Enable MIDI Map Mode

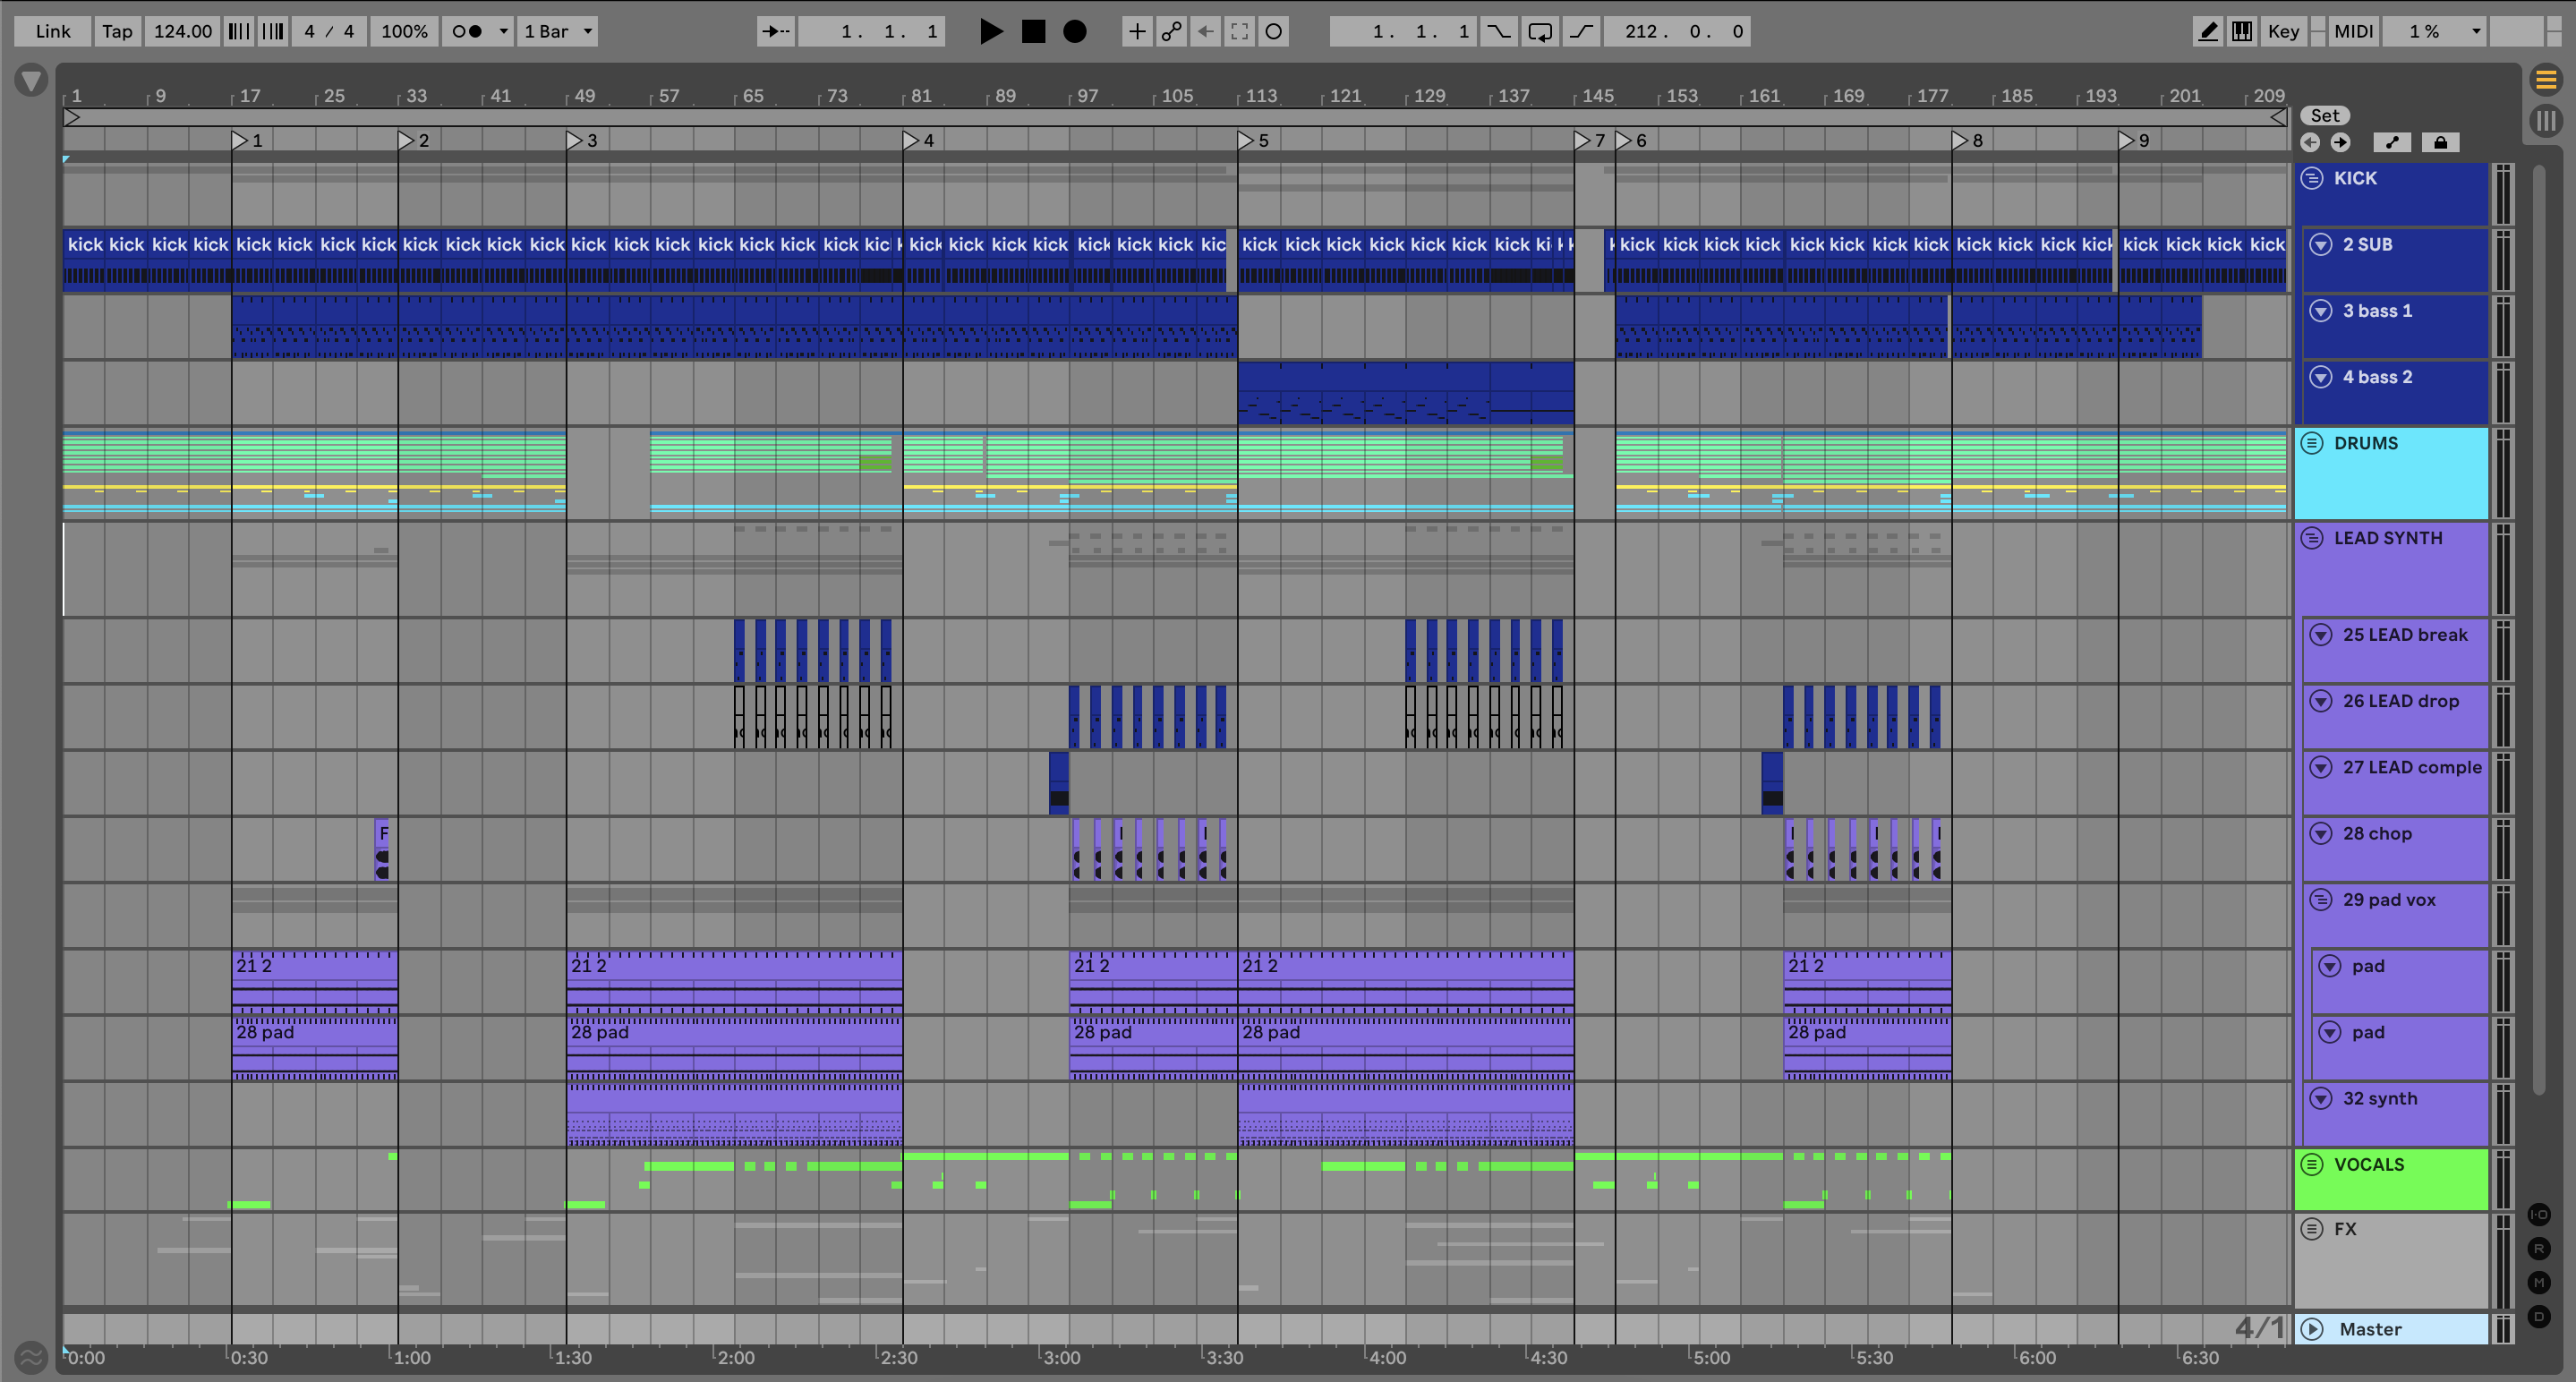(2353, 31)
